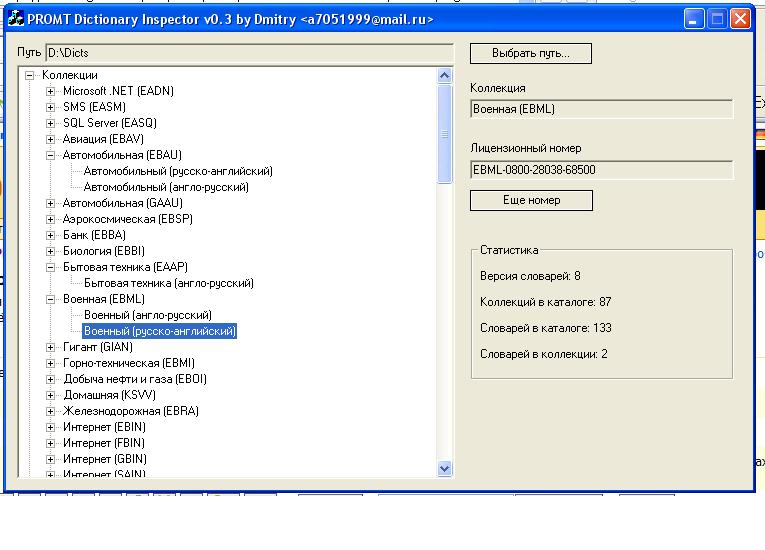Expand the Домашняя (KSVV) node
Image resolution: width=765 pixels, height=550 pixels.
[50, 395]
